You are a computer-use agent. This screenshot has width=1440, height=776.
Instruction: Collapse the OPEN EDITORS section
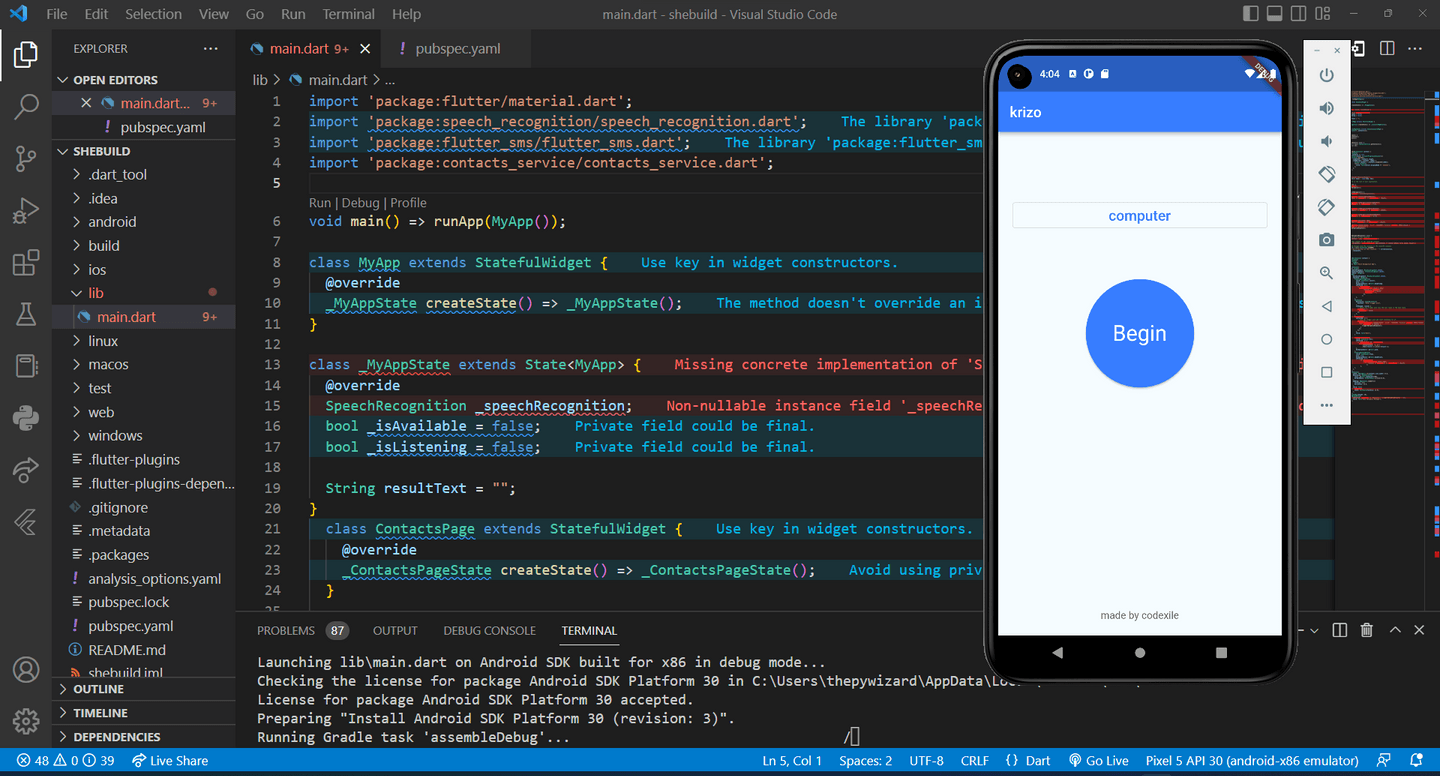tap(146, 80)
